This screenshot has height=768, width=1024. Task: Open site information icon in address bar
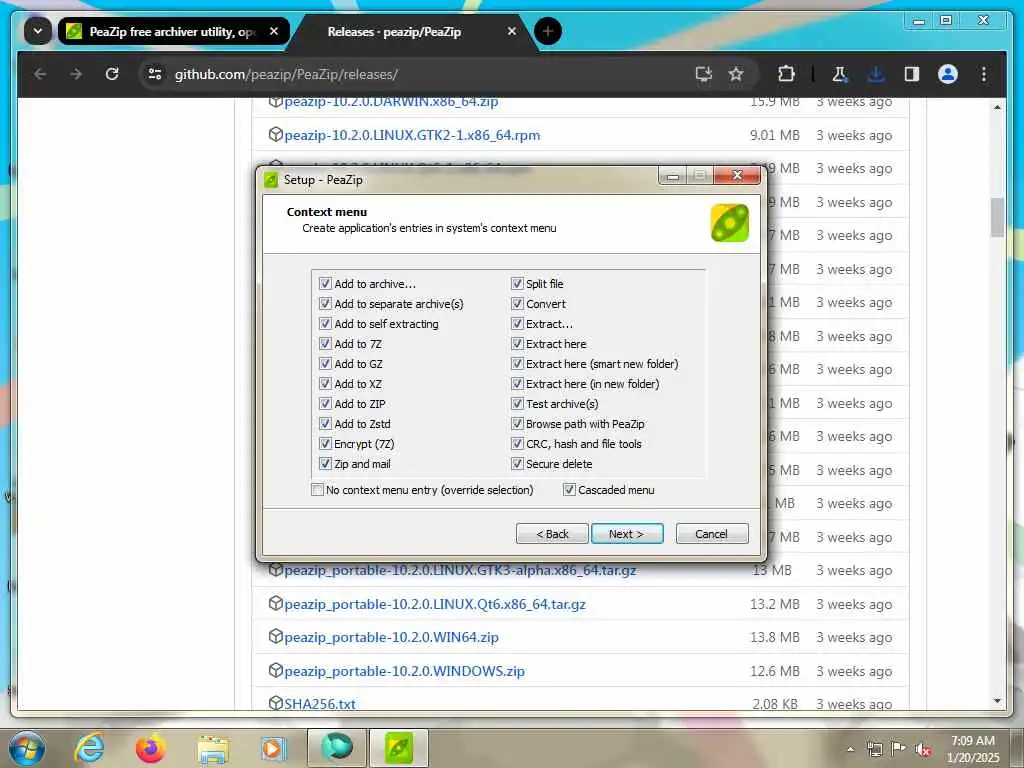coord(155,74)
